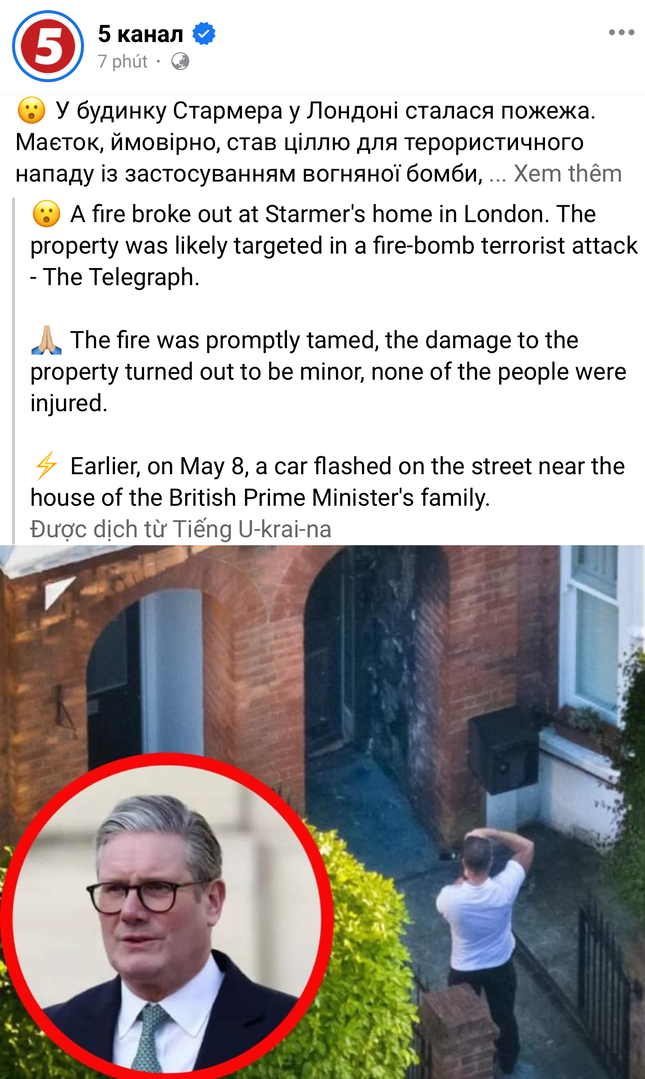
Task: Click the original Ukrainian post text
Action: [x=318, y=142]
